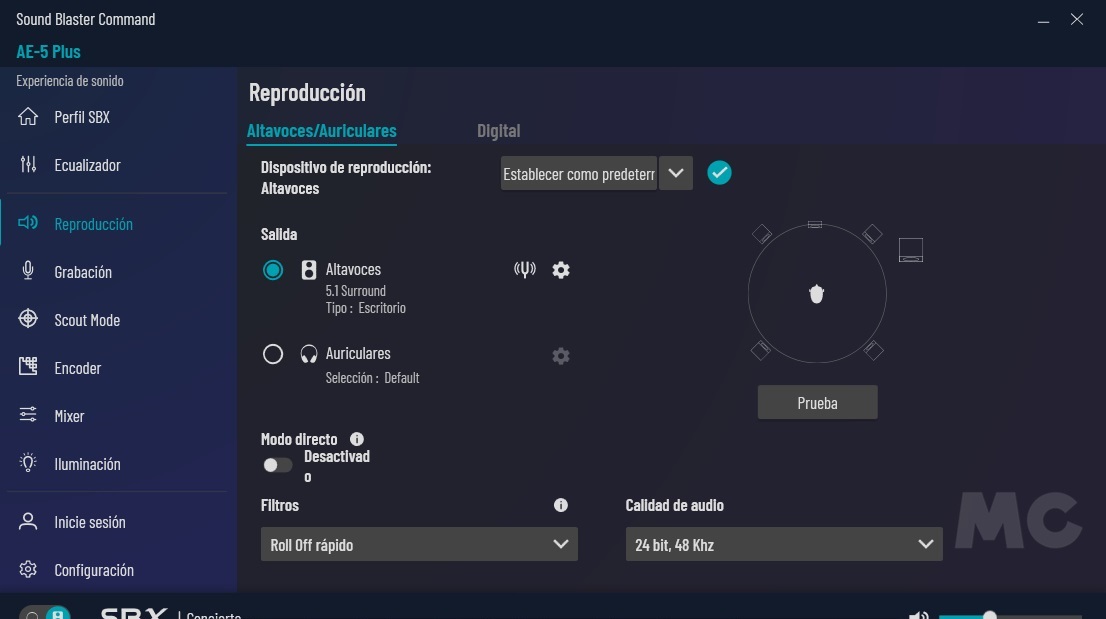1106x619 pixels.
Task: Open the Calidad de audio dropdown
Action: click(783, 545)
